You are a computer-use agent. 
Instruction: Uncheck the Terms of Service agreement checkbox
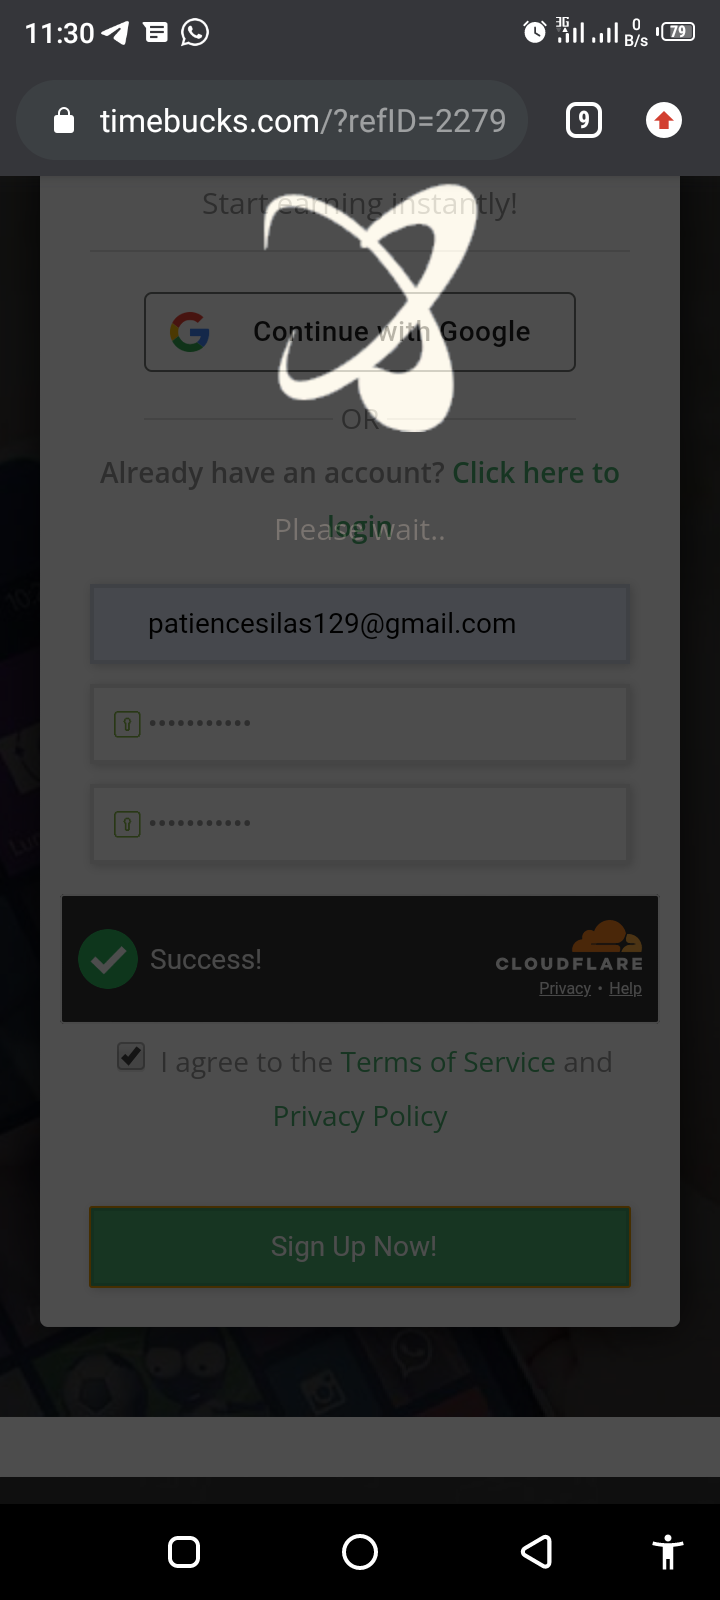(131, 1056)
